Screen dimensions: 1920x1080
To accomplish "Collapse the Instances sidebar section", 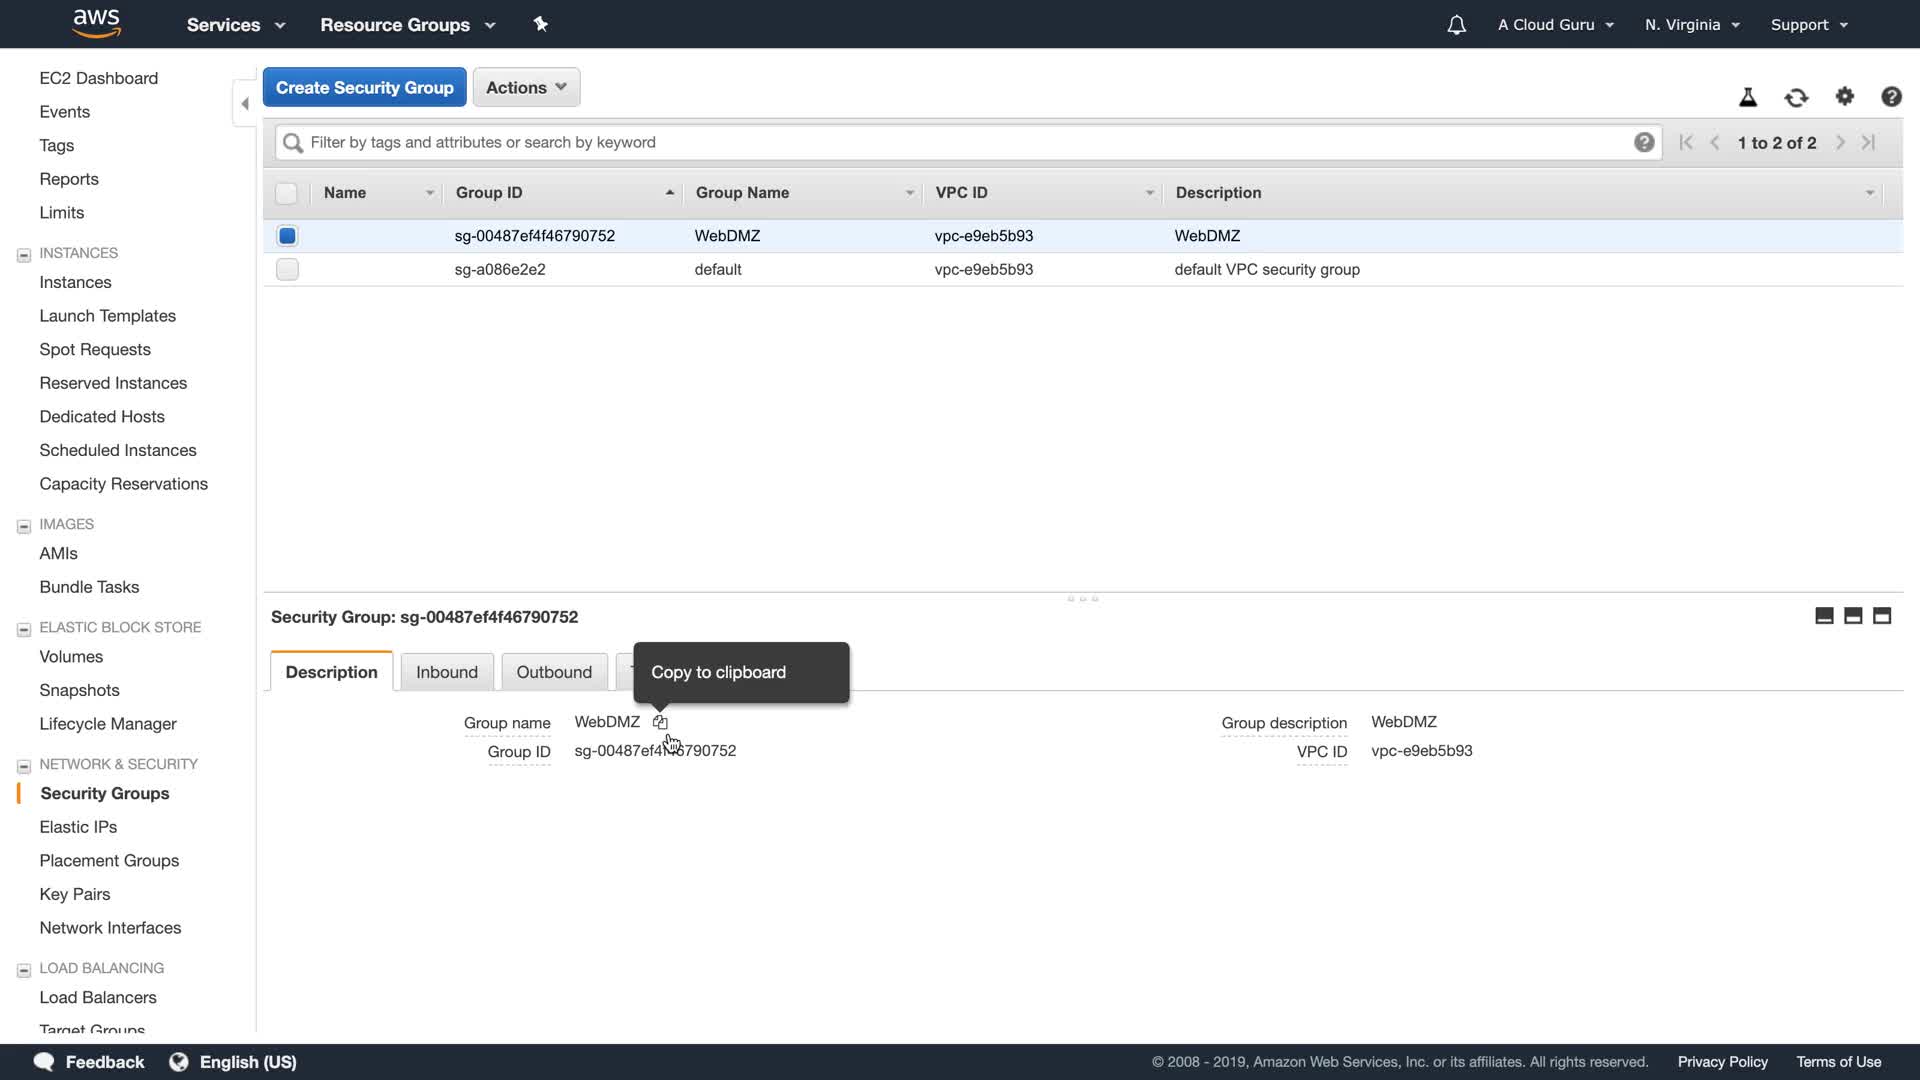I will [24, 255].
